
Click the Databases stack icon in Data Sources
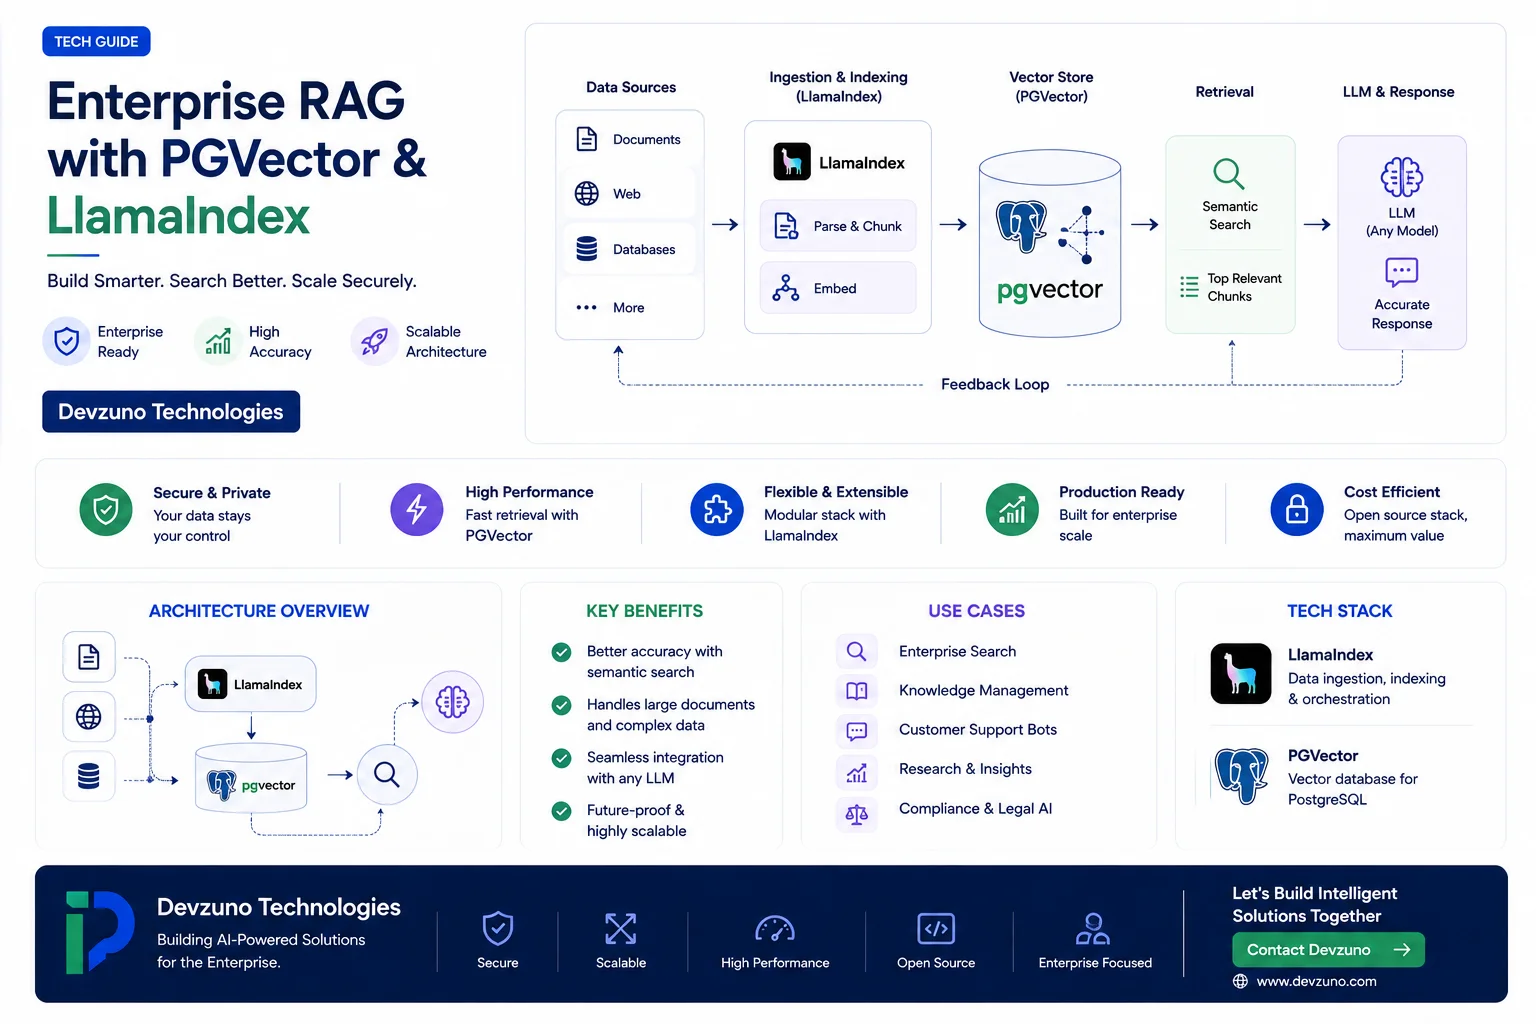click(x=587, y=248)
